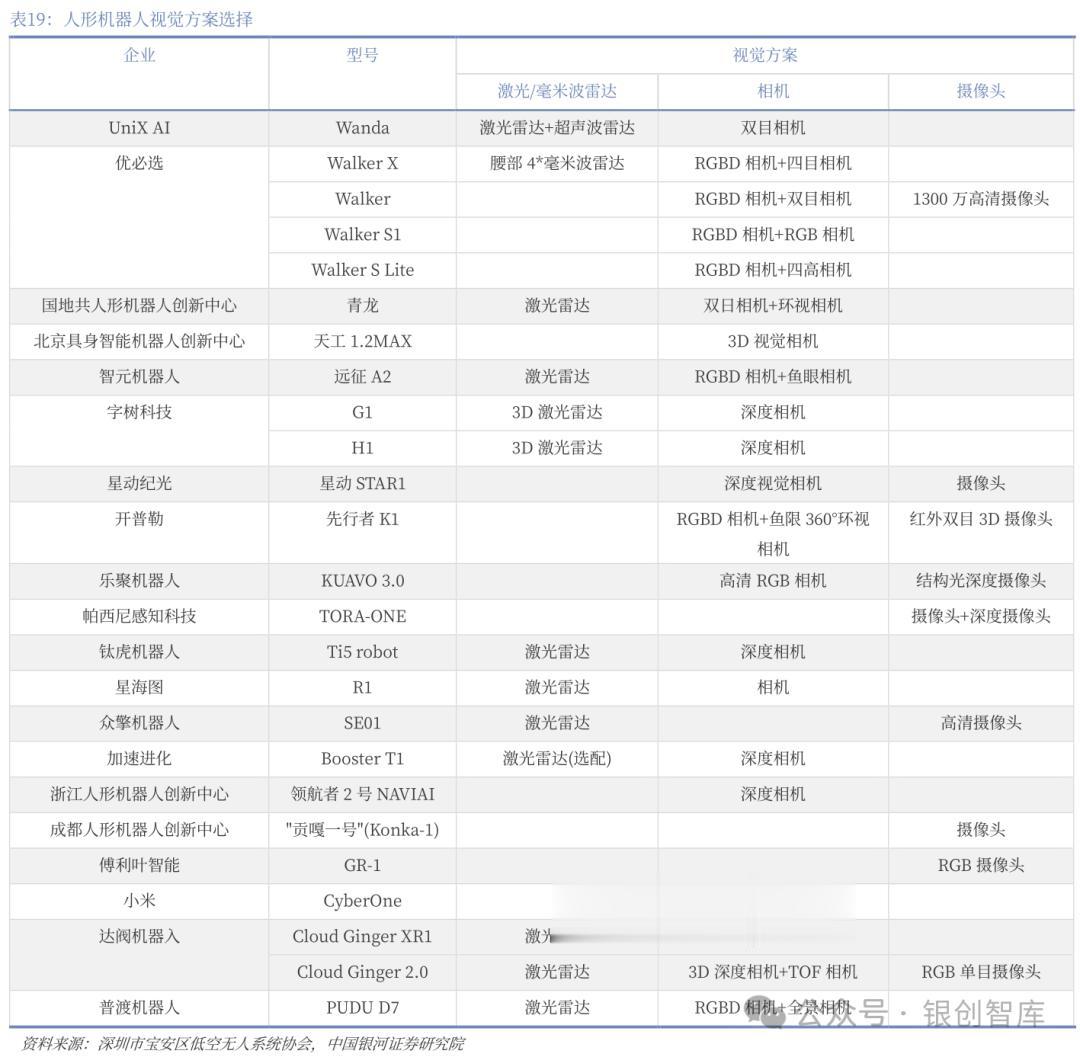
Task: Click the '红外双目 3D 摄像头' cell
Action: point(981,519)
